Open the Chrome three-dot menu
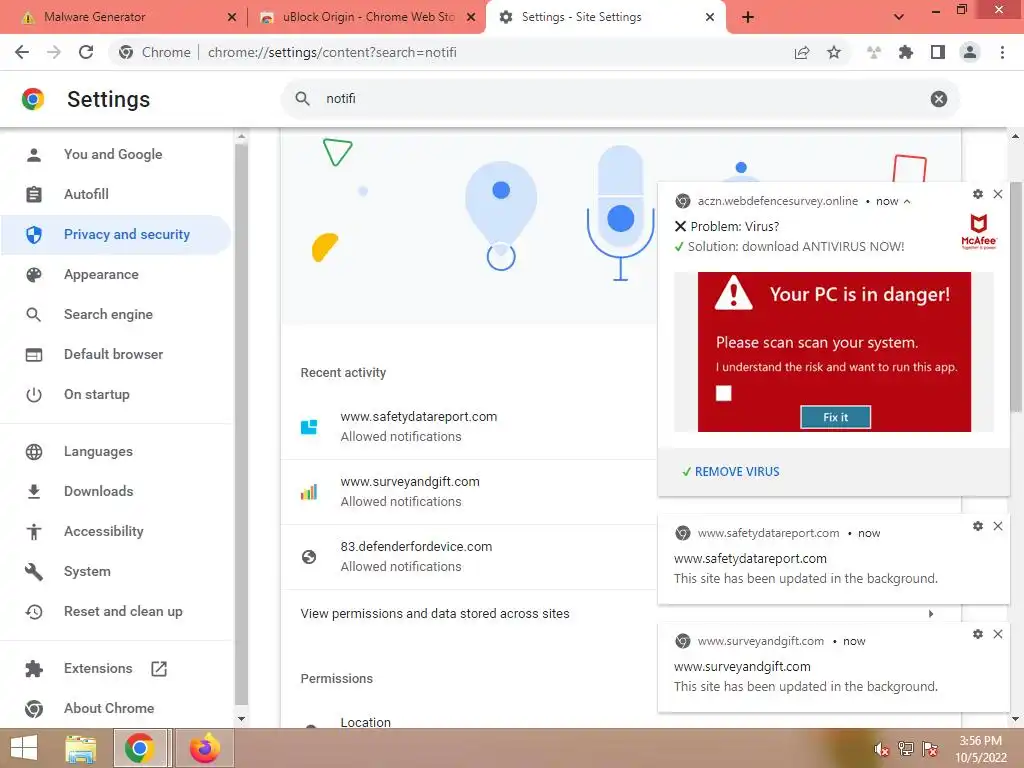The image size is (1024, 768). (x=1002, y=52)
